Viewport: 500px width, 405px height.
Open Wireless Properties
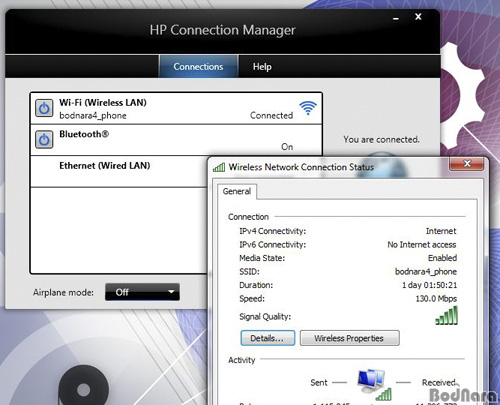click(349, 338)
